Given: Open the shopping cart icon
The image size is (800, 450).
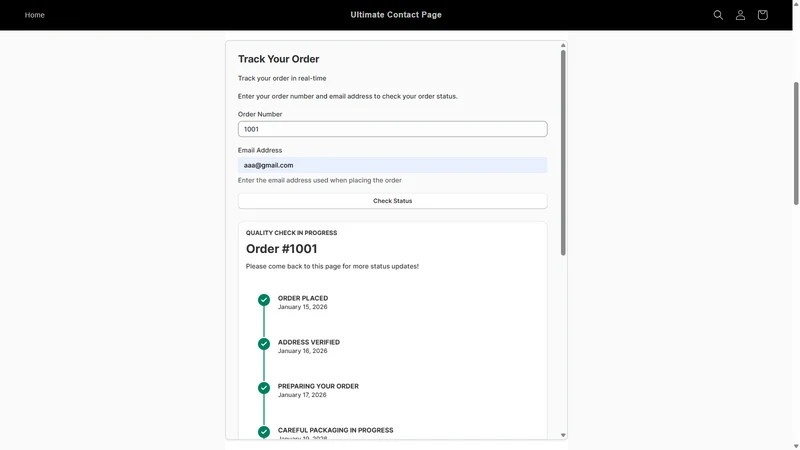Looking at the screenshot, I should point(762,15).
